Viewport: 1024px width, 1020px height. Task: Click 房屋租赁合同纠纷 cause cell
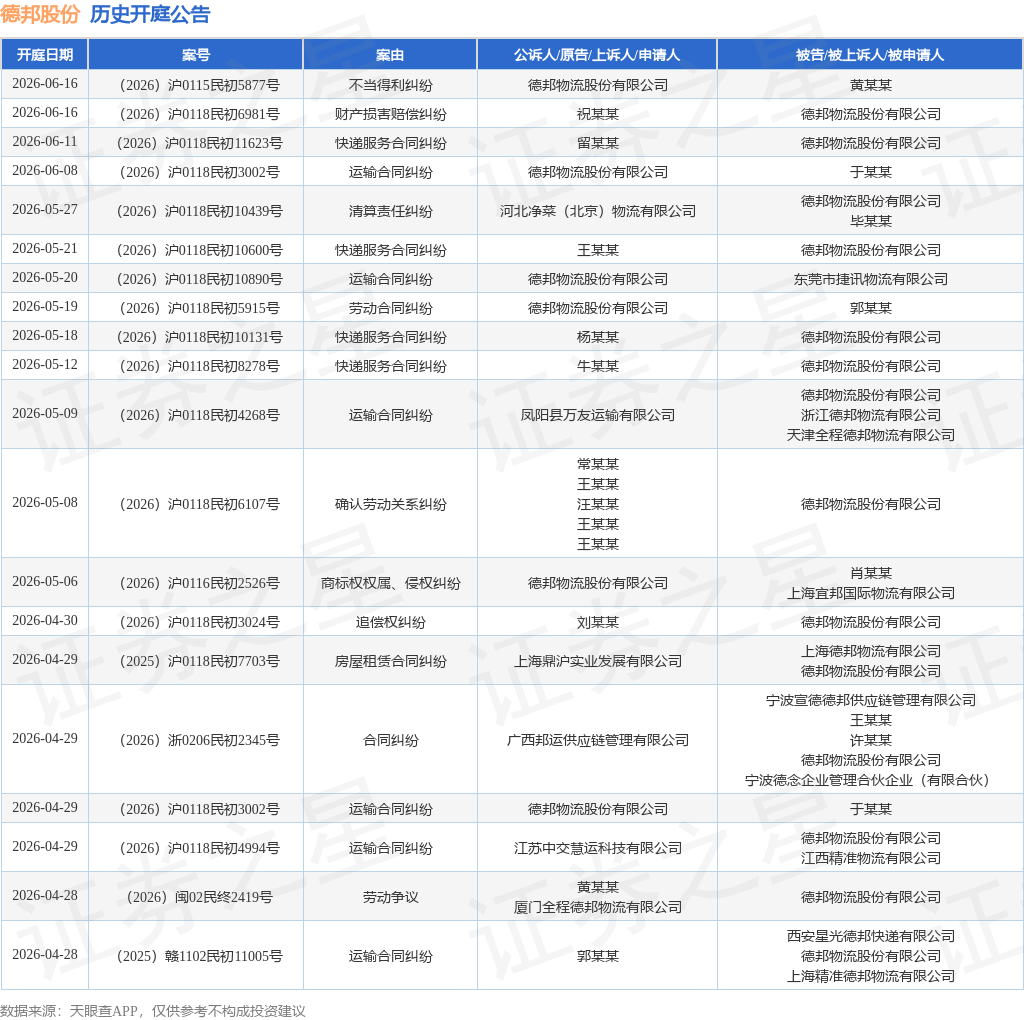(390, 661)
